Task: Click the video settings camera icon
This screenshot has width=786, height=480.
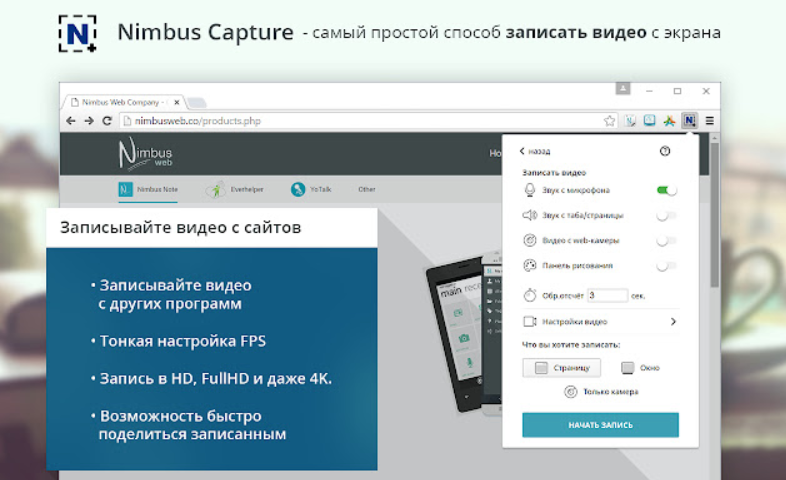Action: (x=530, y=321)
